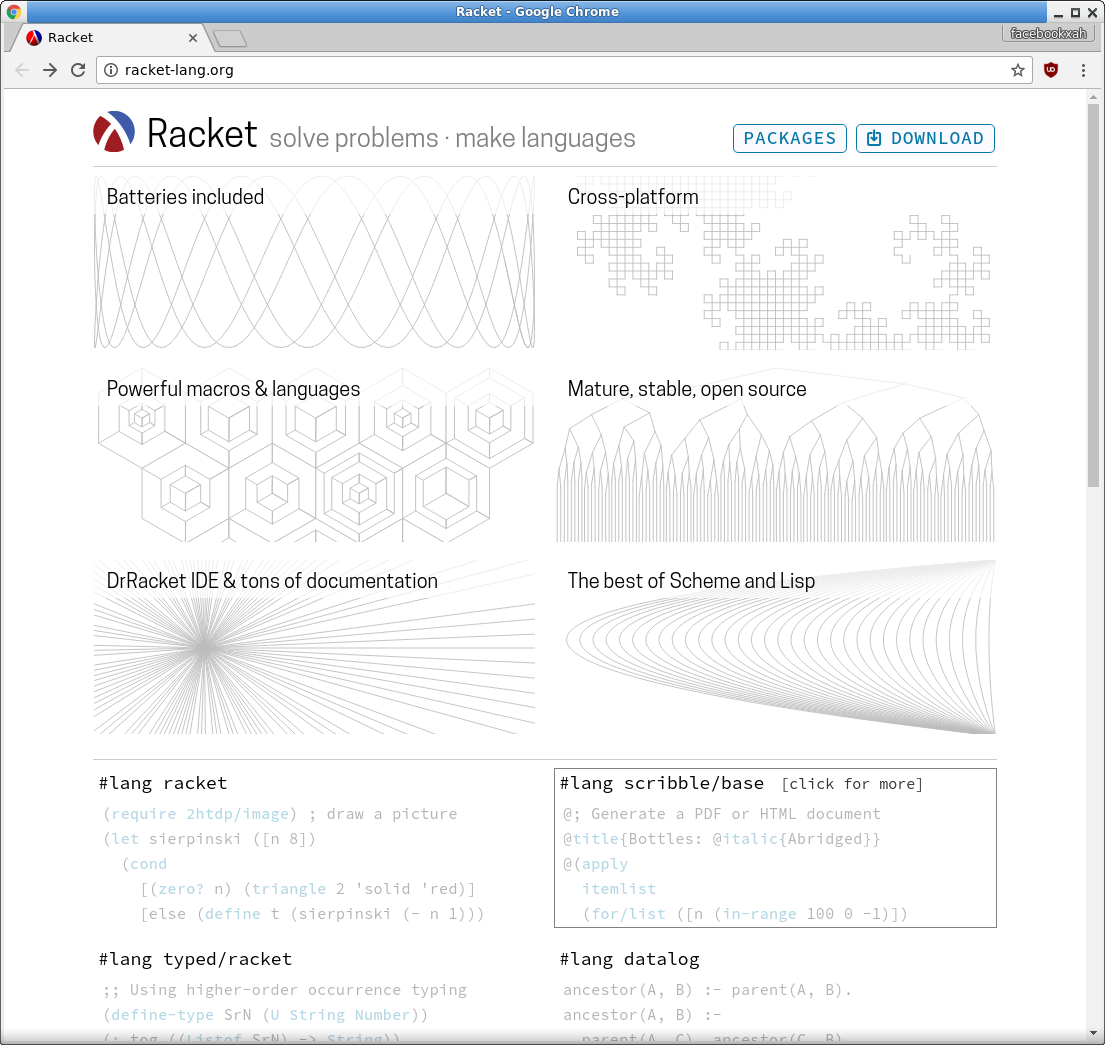Click the browser forward arrow
The image size is (1105, 1045).
point(50,70)
